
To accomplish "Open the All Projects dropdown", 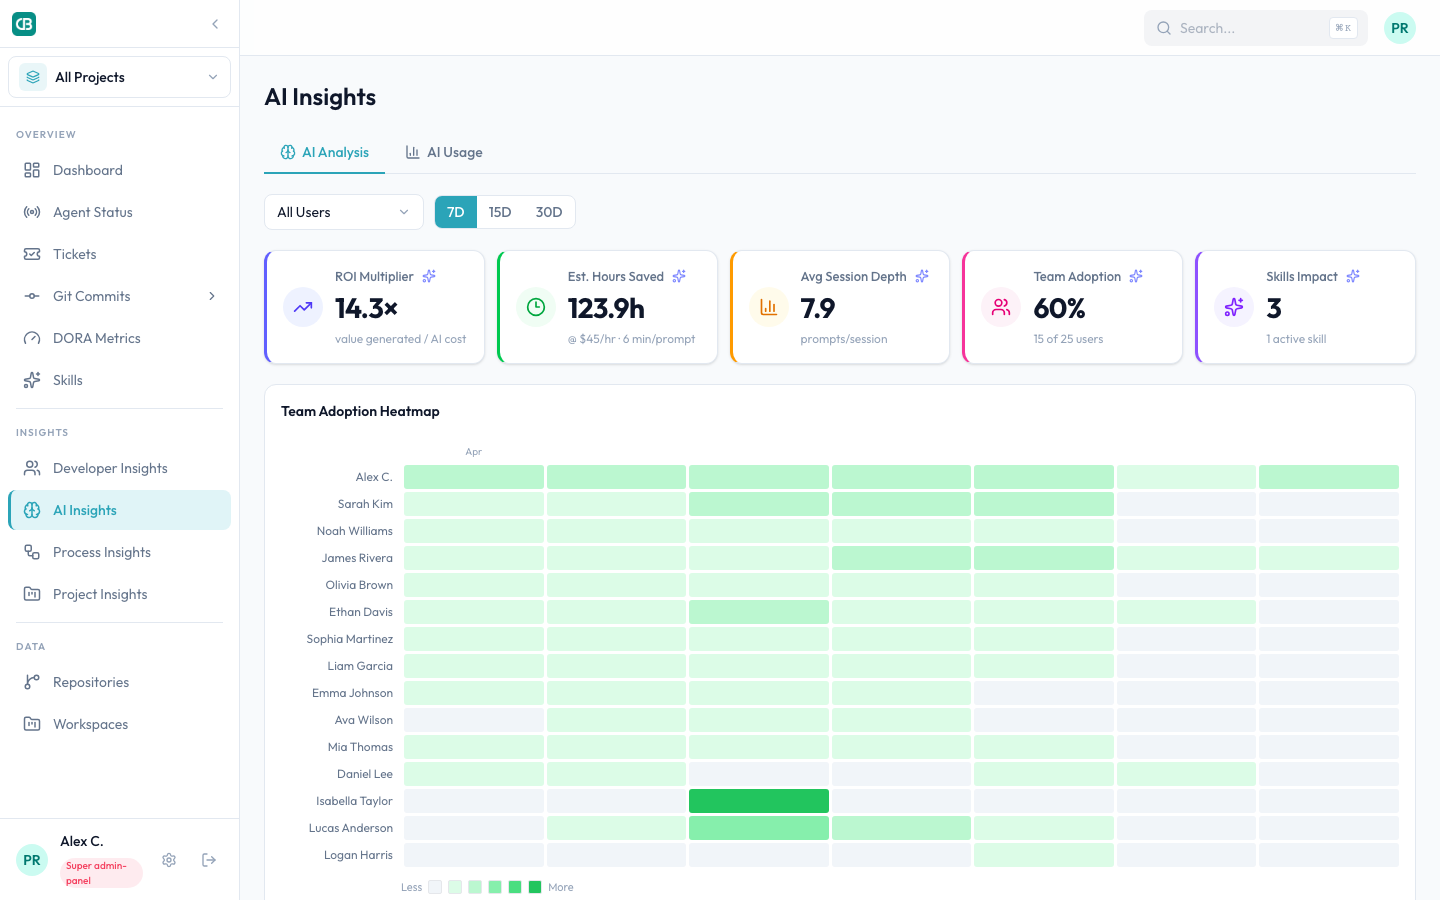I will tap(119, 77).
